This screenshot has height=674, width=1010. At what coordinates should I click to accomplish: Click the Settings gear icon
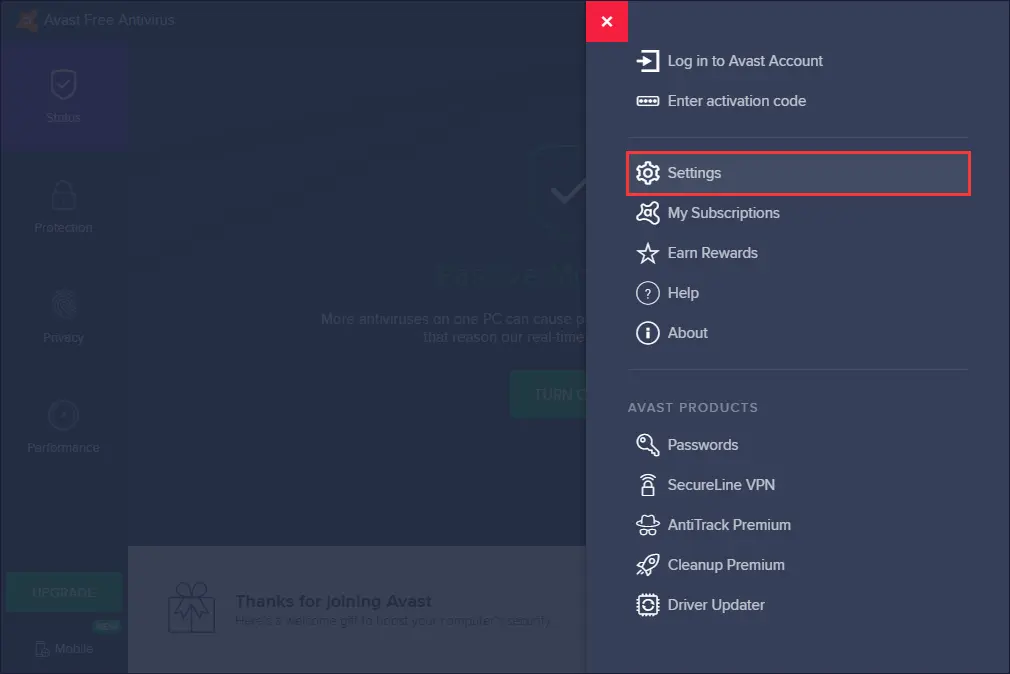click(x=647, y=173)
